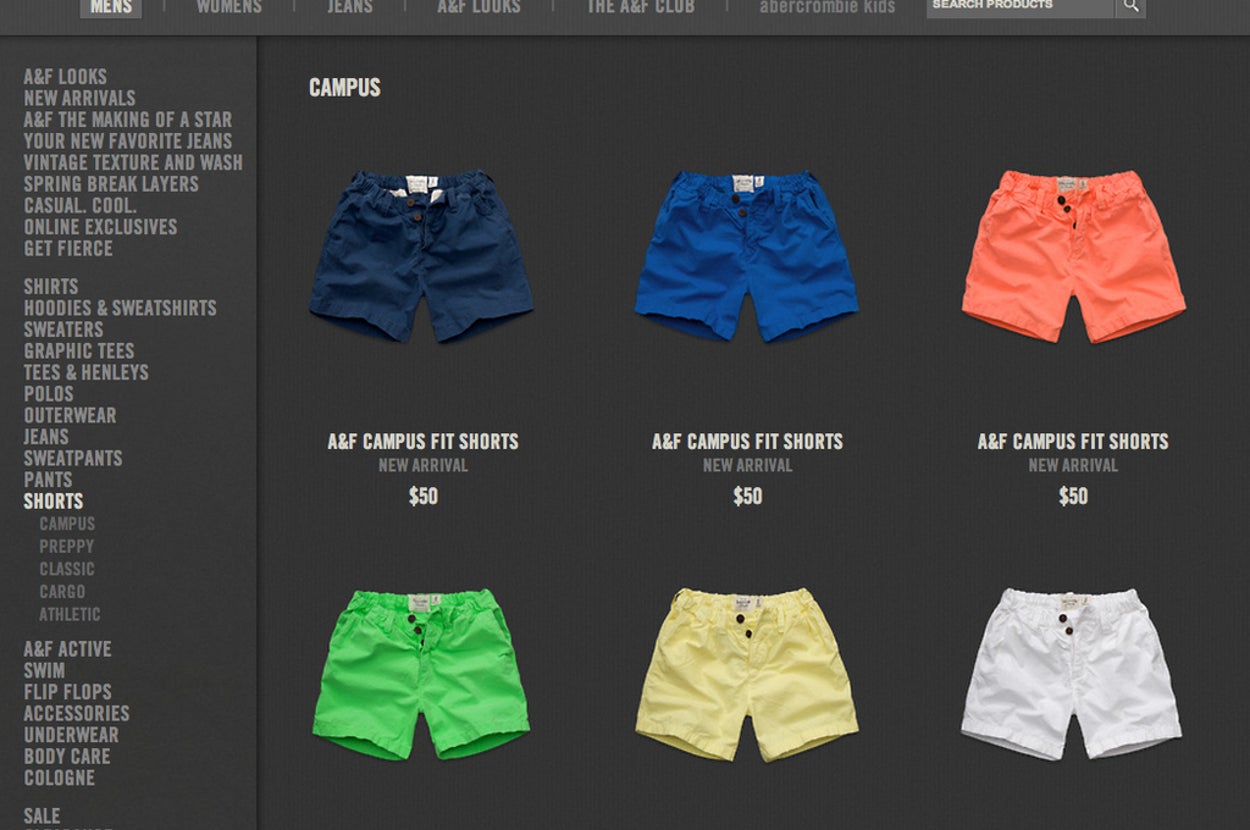Open the royal blue shorts thumbnail
The image size is (1250, 830).
pyautogui.click(x=746, y=256)
